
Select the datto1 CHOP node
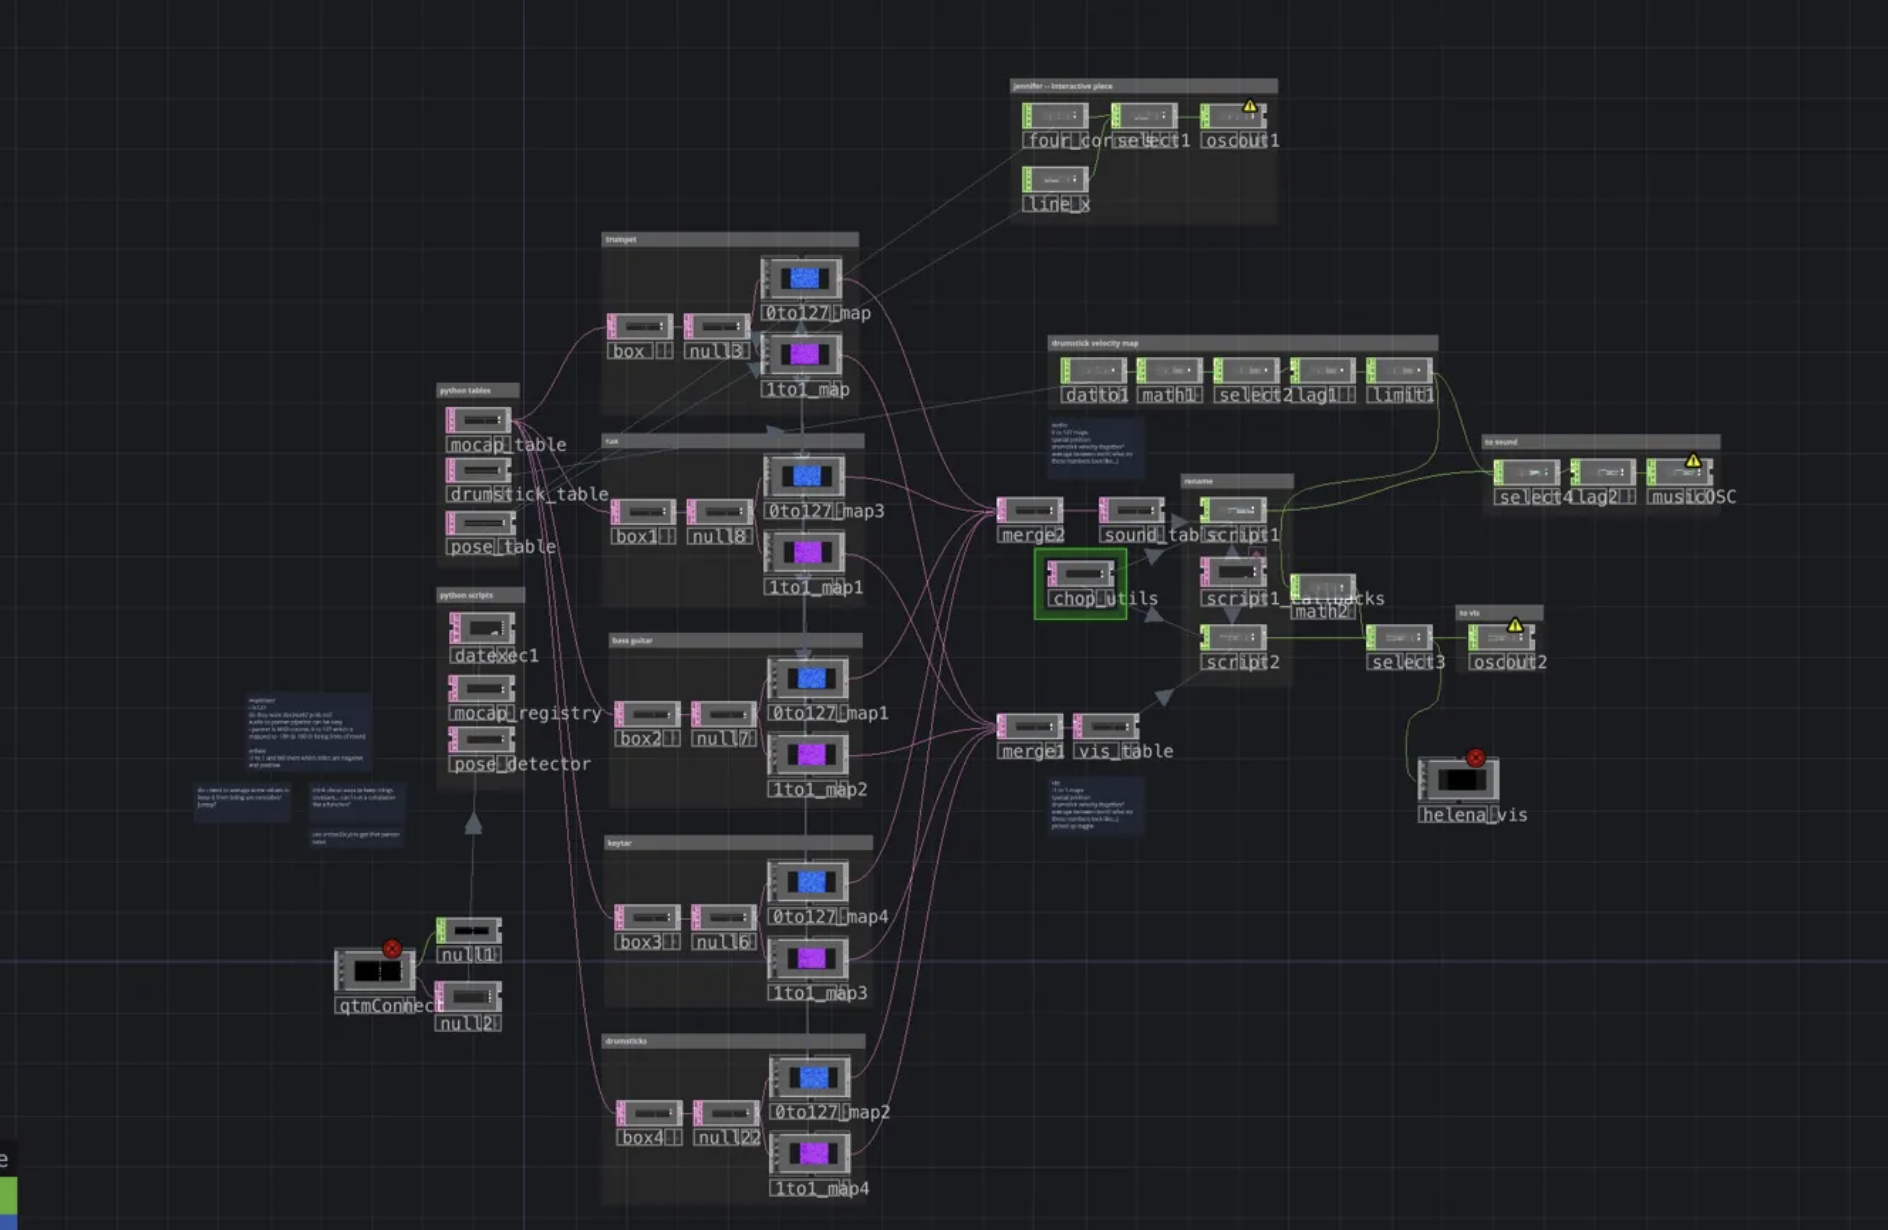(1093, 370)
